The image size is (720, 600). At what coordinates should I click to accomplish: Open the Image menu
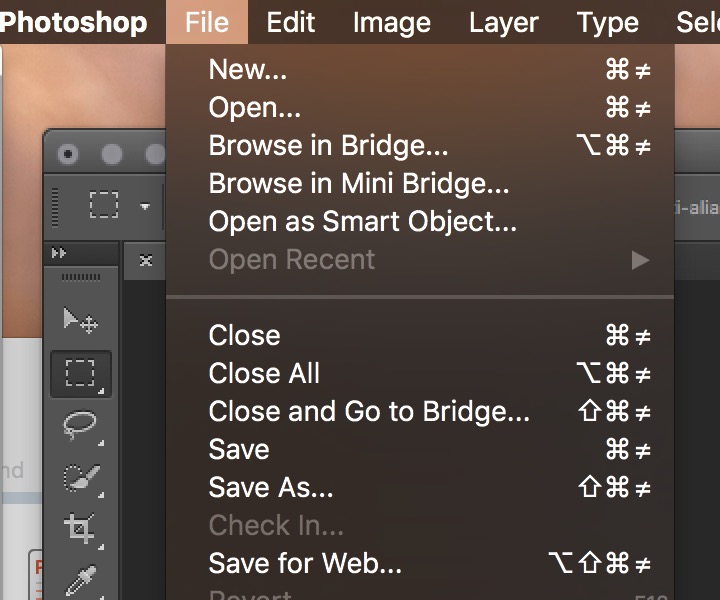click(392, 22)
